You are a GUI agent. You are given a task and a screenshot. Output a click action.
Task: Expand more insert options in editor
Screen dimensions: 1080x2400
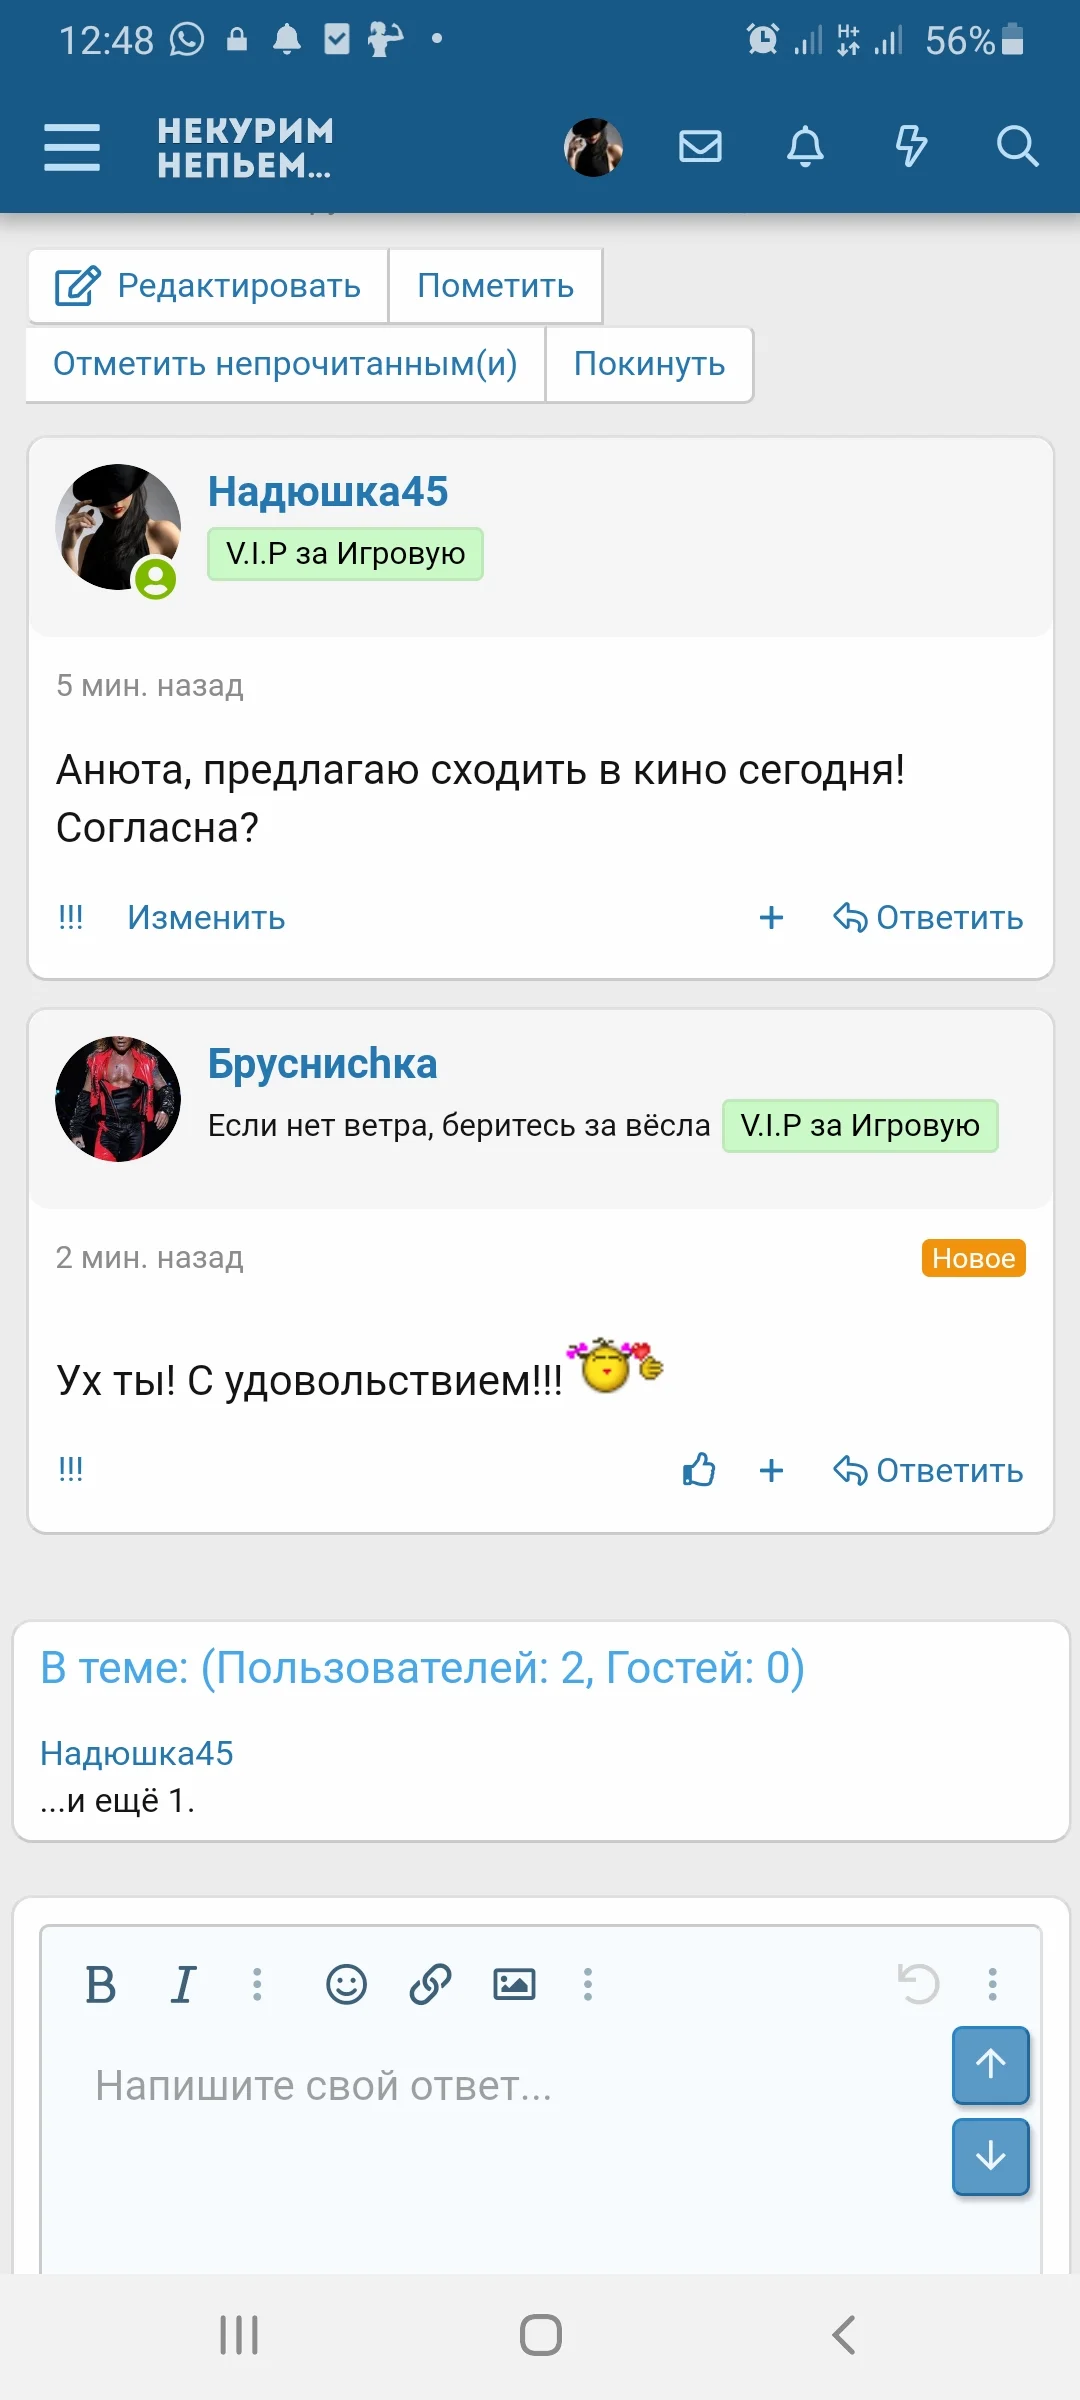[x=588, y=1984]
